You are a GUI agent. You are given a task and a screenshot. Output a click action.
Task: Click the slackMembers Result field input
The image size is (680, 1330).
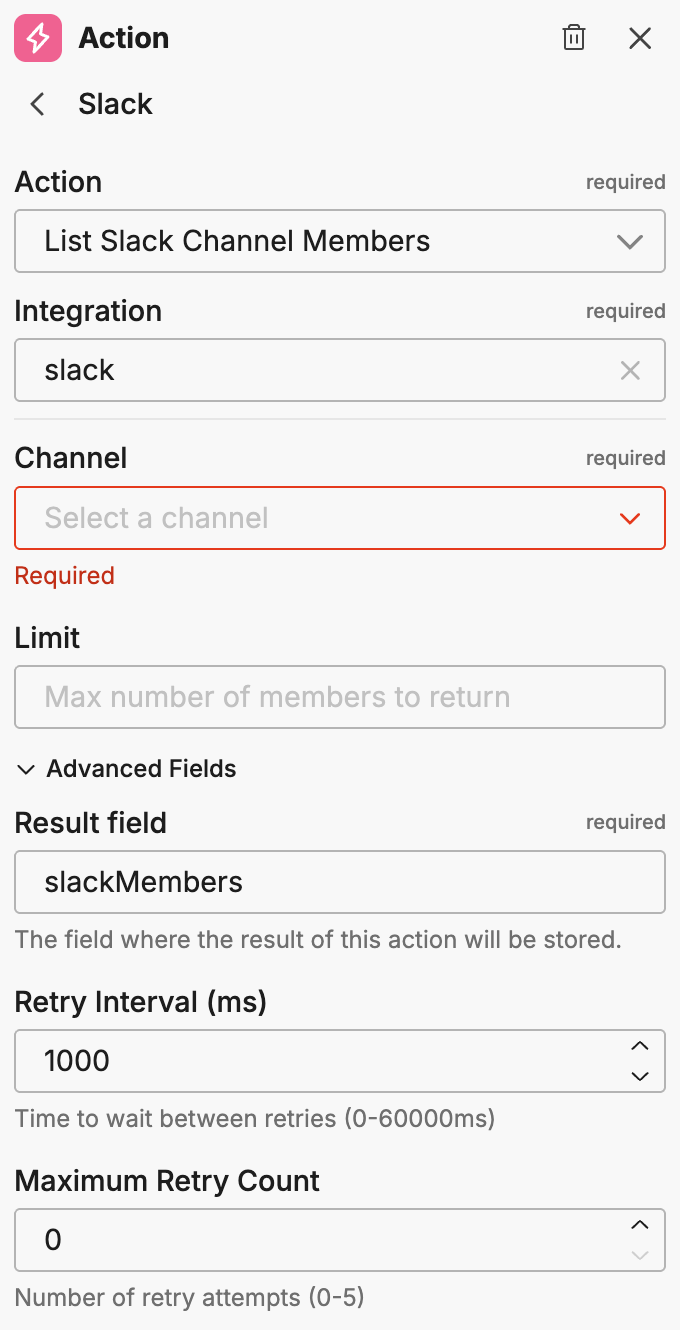tap(339, 882)
